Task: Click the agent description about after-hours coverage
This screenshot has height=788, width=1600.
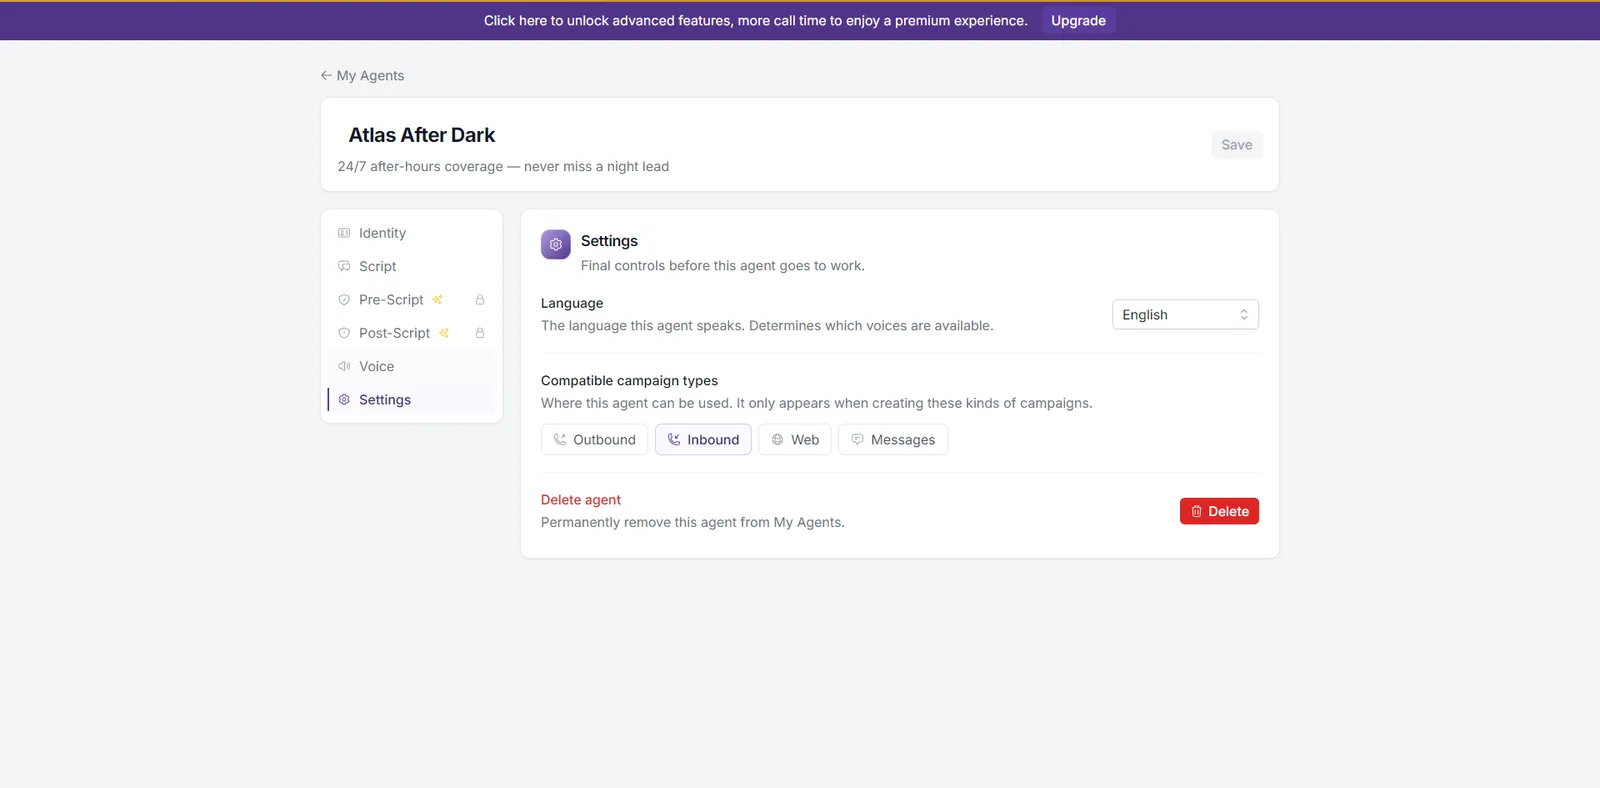Action: click(503, 167)
